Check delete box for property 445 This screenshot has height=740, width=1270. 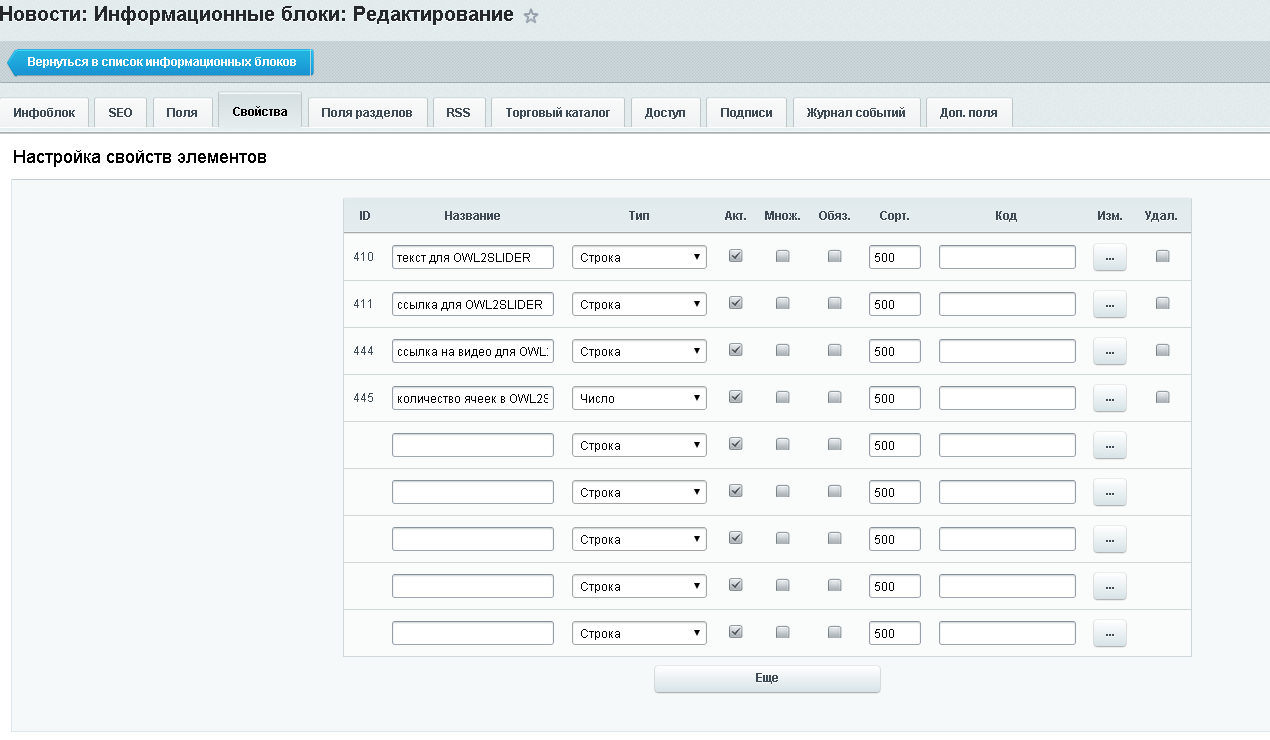[x=1162, y=397]
